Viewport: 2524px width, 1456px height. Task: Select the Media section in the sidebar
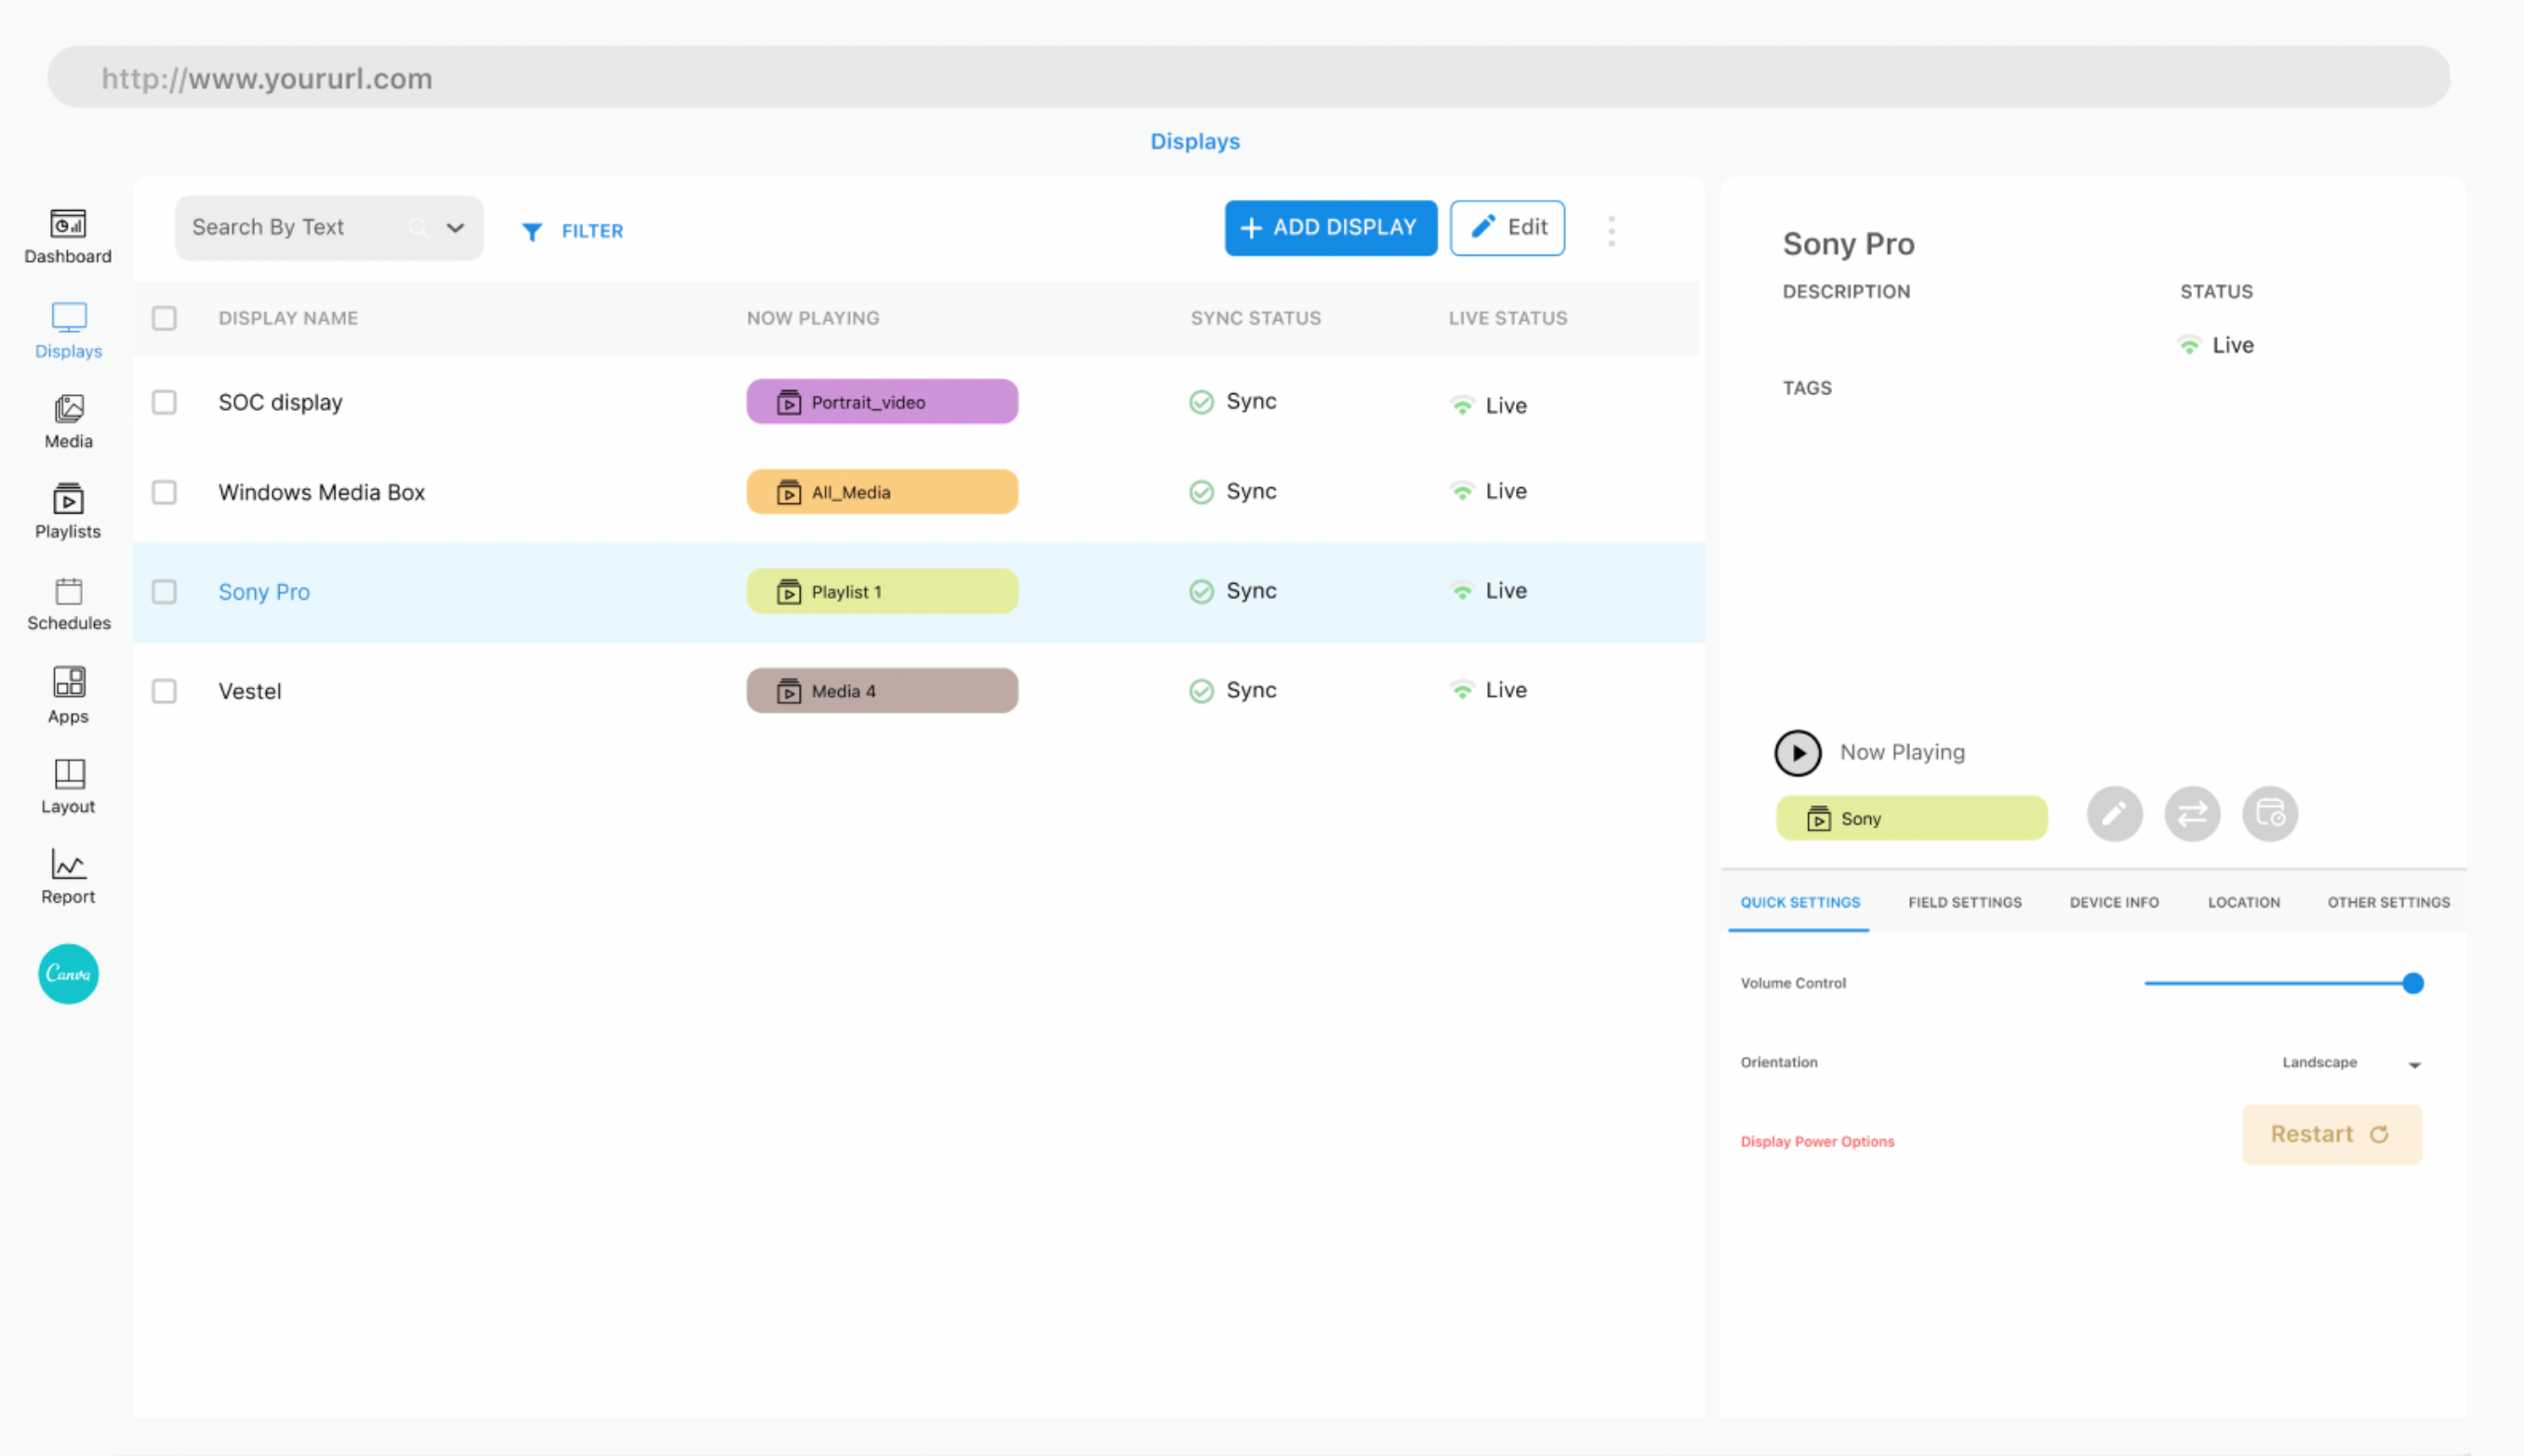67,420
